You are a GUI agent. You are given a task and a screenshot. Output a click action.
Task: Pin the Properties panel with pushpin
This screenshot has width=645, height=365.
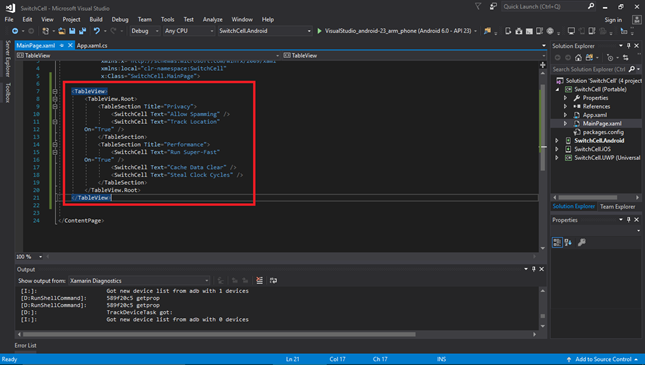[x=629, y=220]
